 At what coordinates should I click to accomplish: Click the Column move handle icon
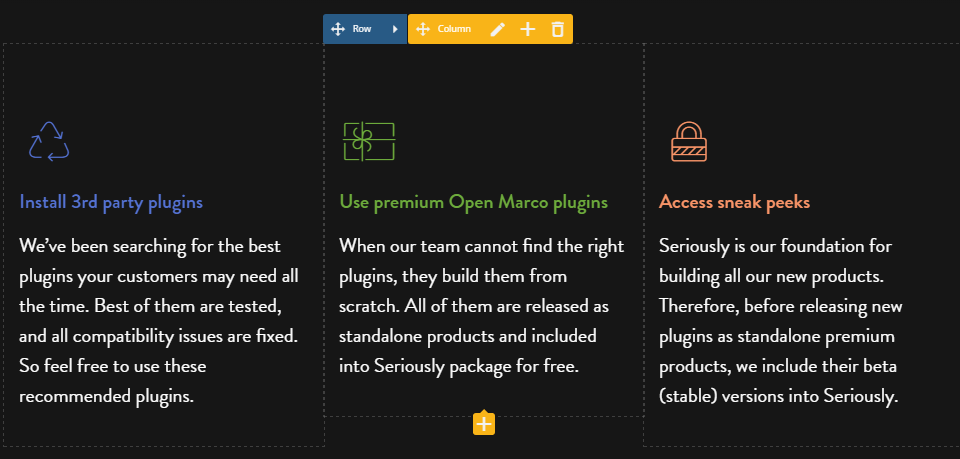click(x=422, y=29)
